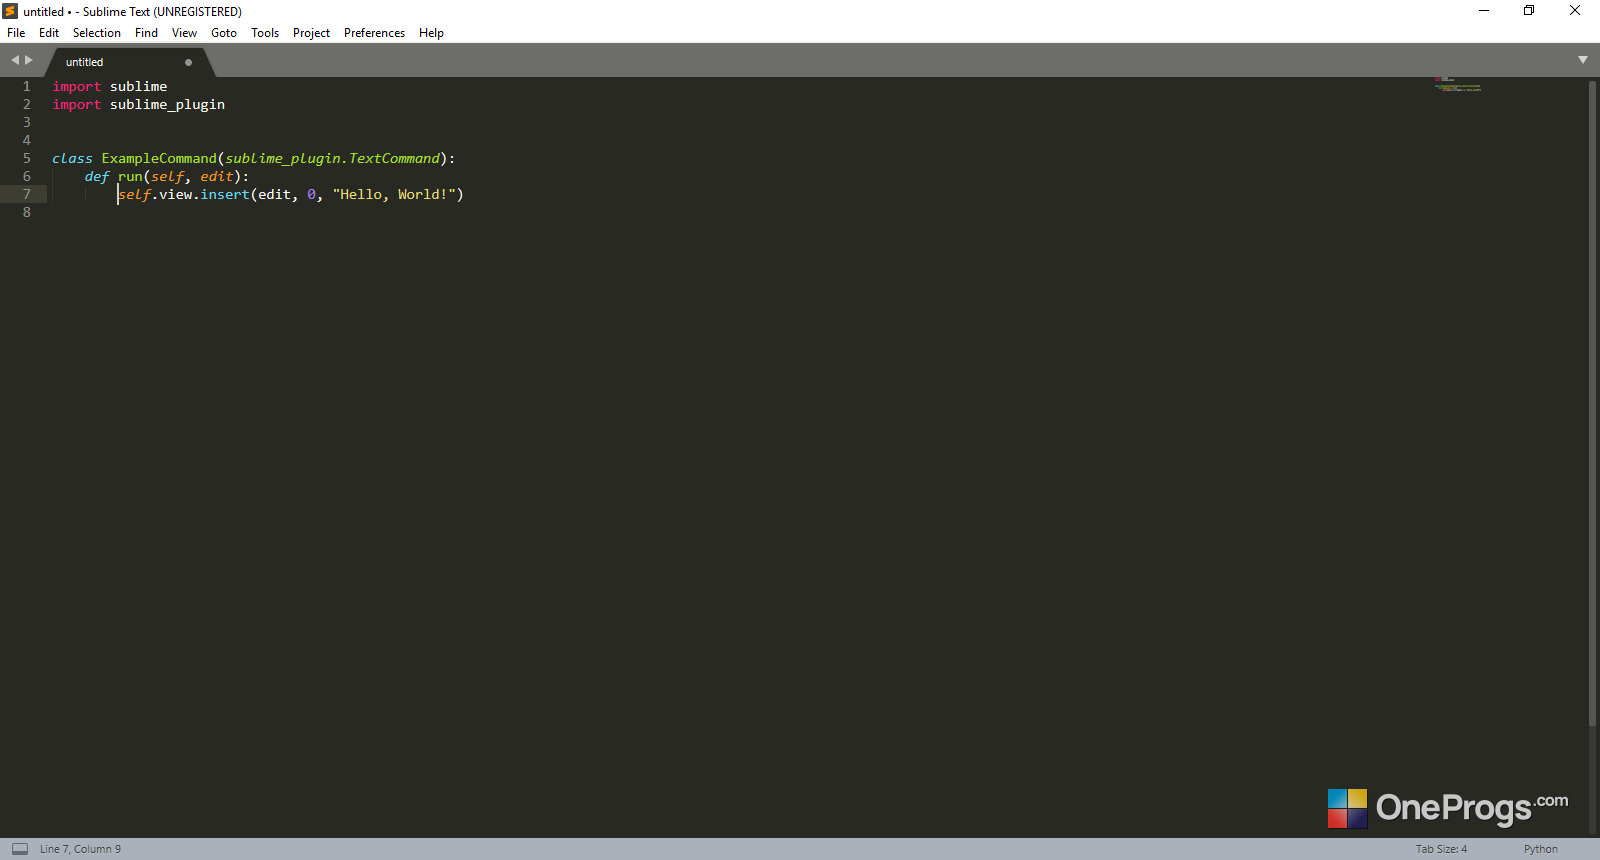Open the Project menu
Image resolution: width=1600 pixels, height=860 pixels.
pos(311,33)
